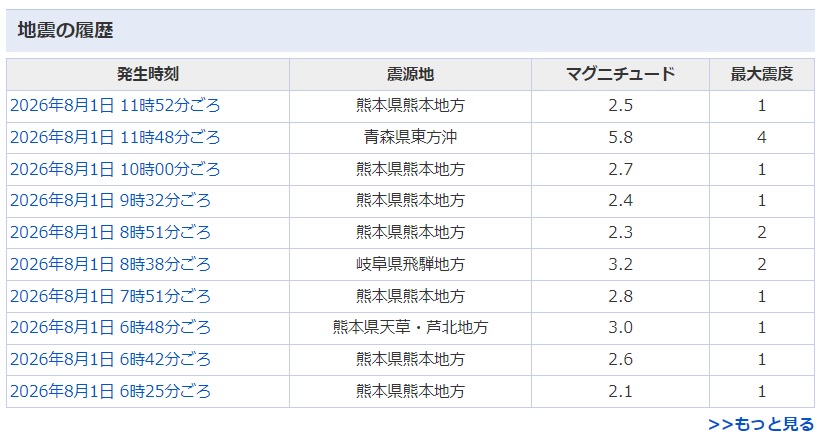Select the 震源地 column header
825x448 pixels.
(410, 74)
